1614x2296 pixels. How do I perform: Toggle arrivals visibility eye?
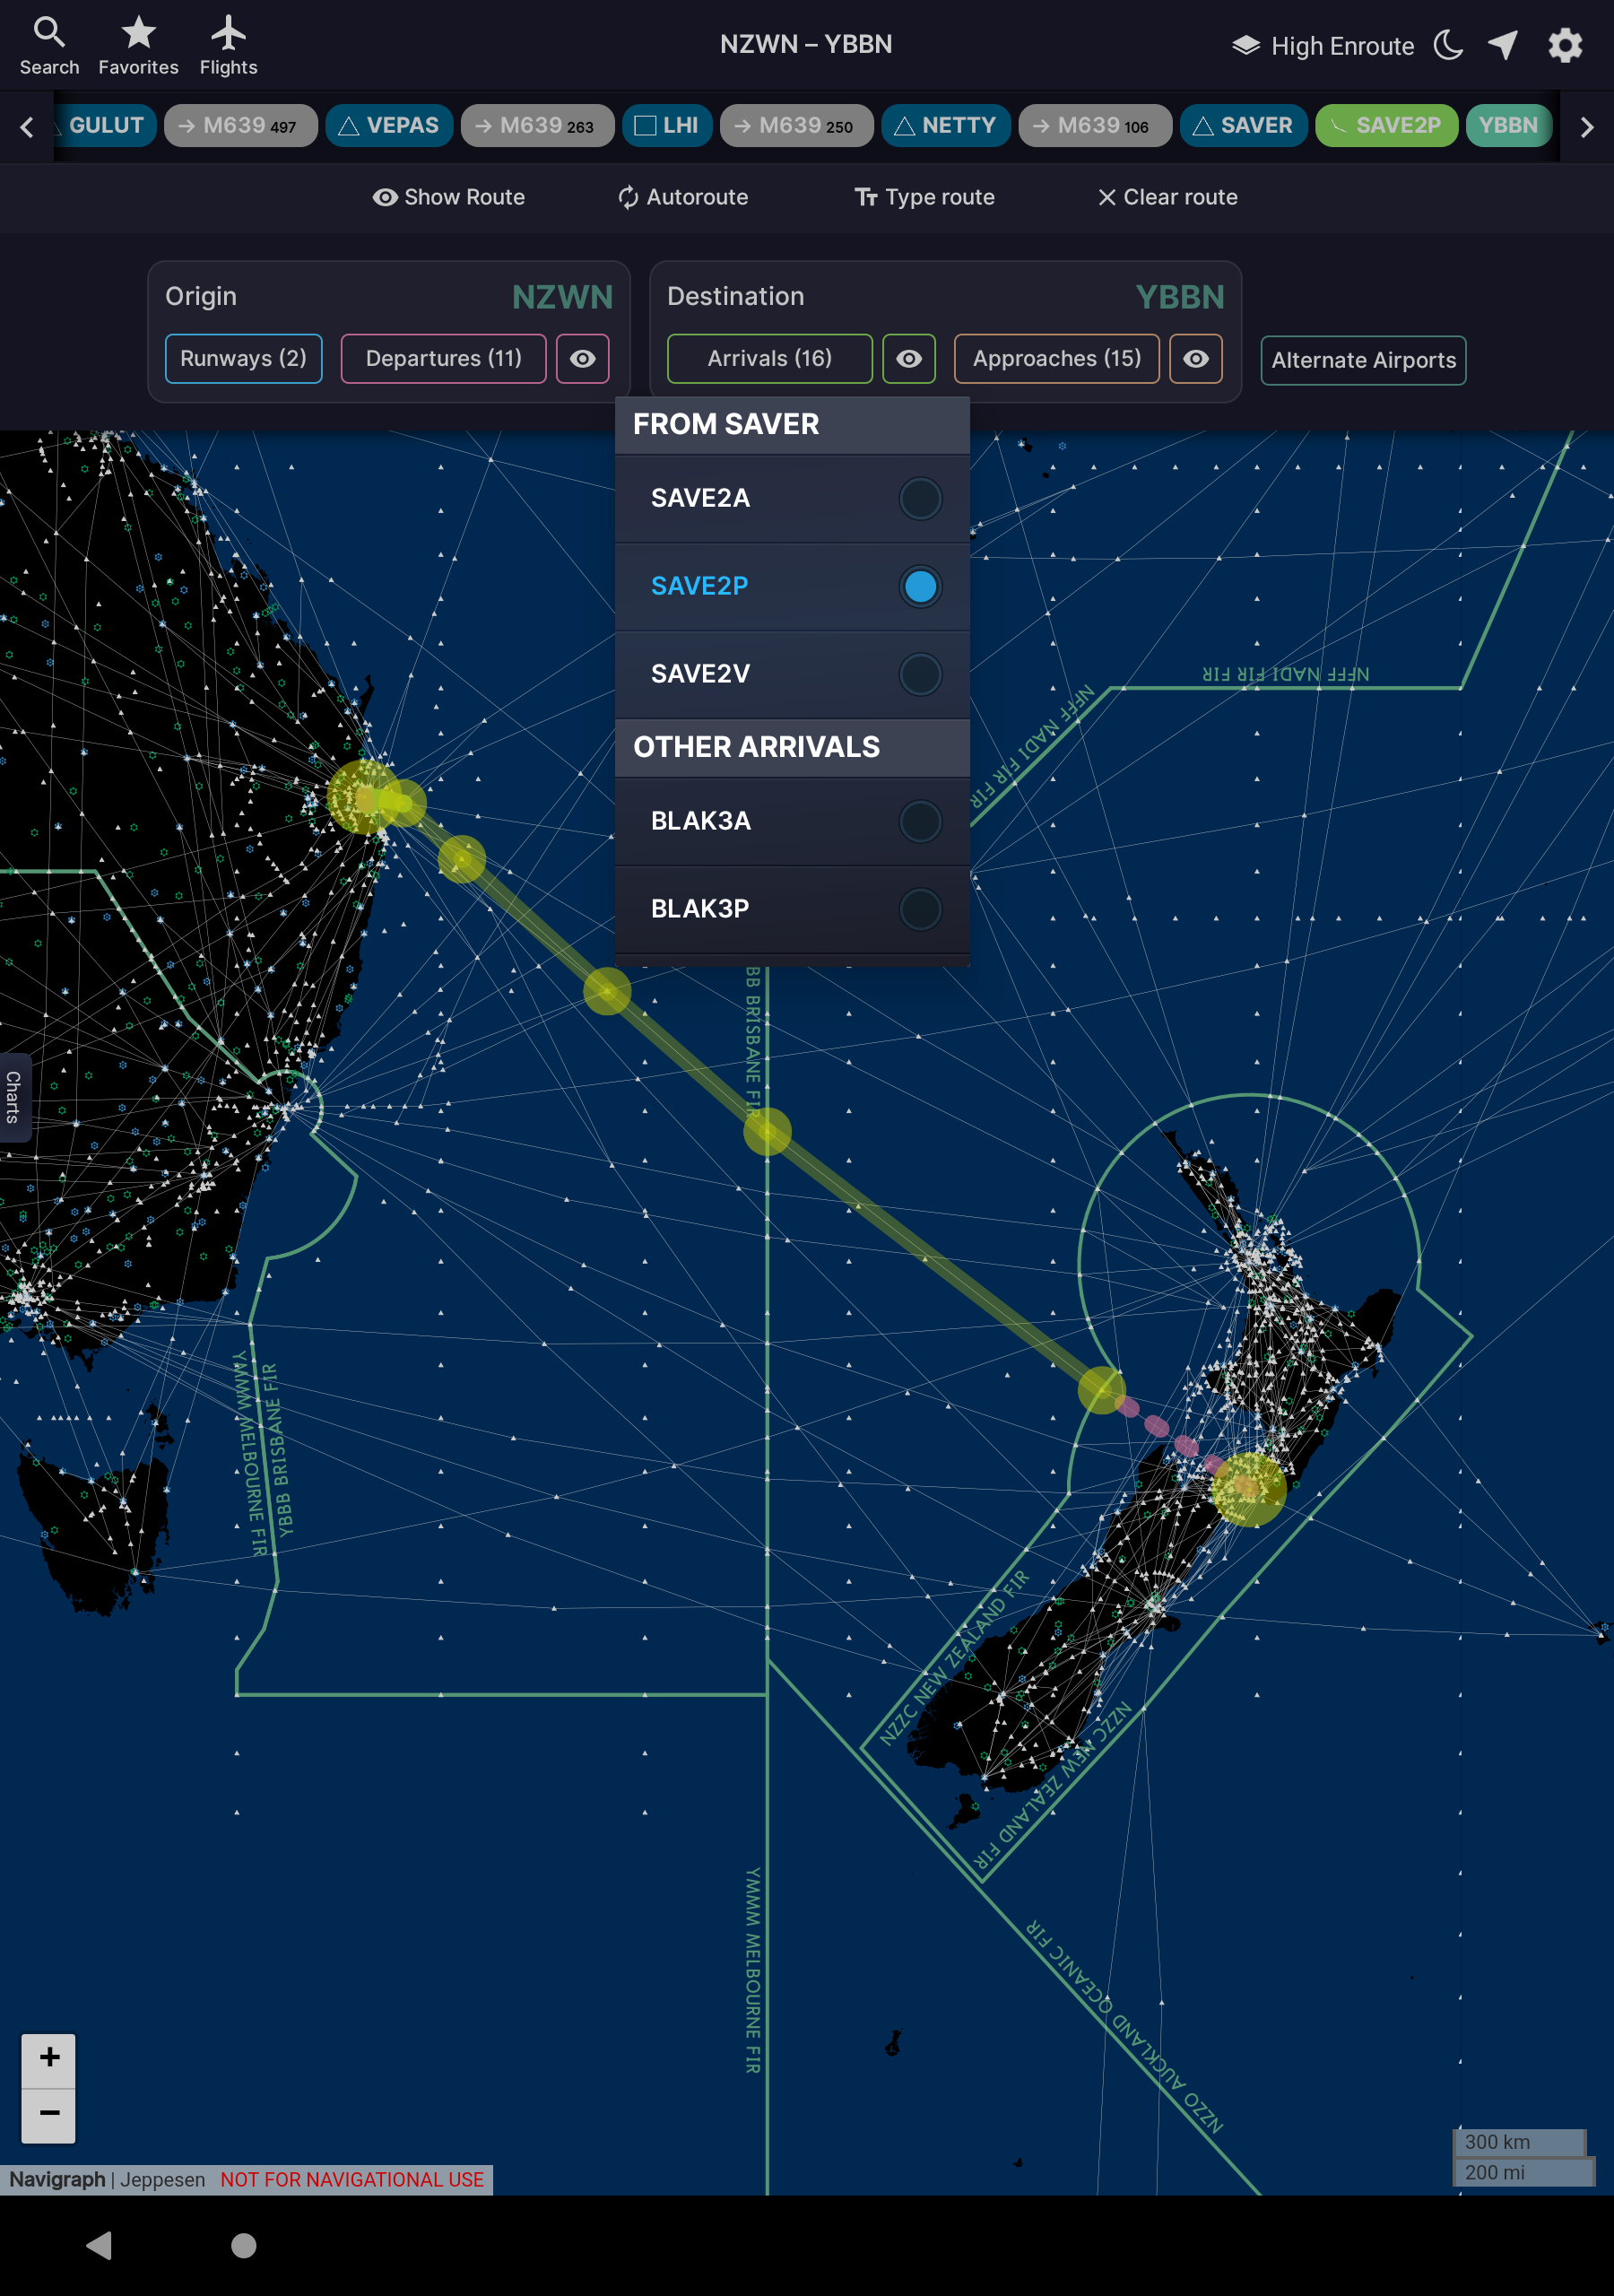pyautogui.click(x=909, y=359)
